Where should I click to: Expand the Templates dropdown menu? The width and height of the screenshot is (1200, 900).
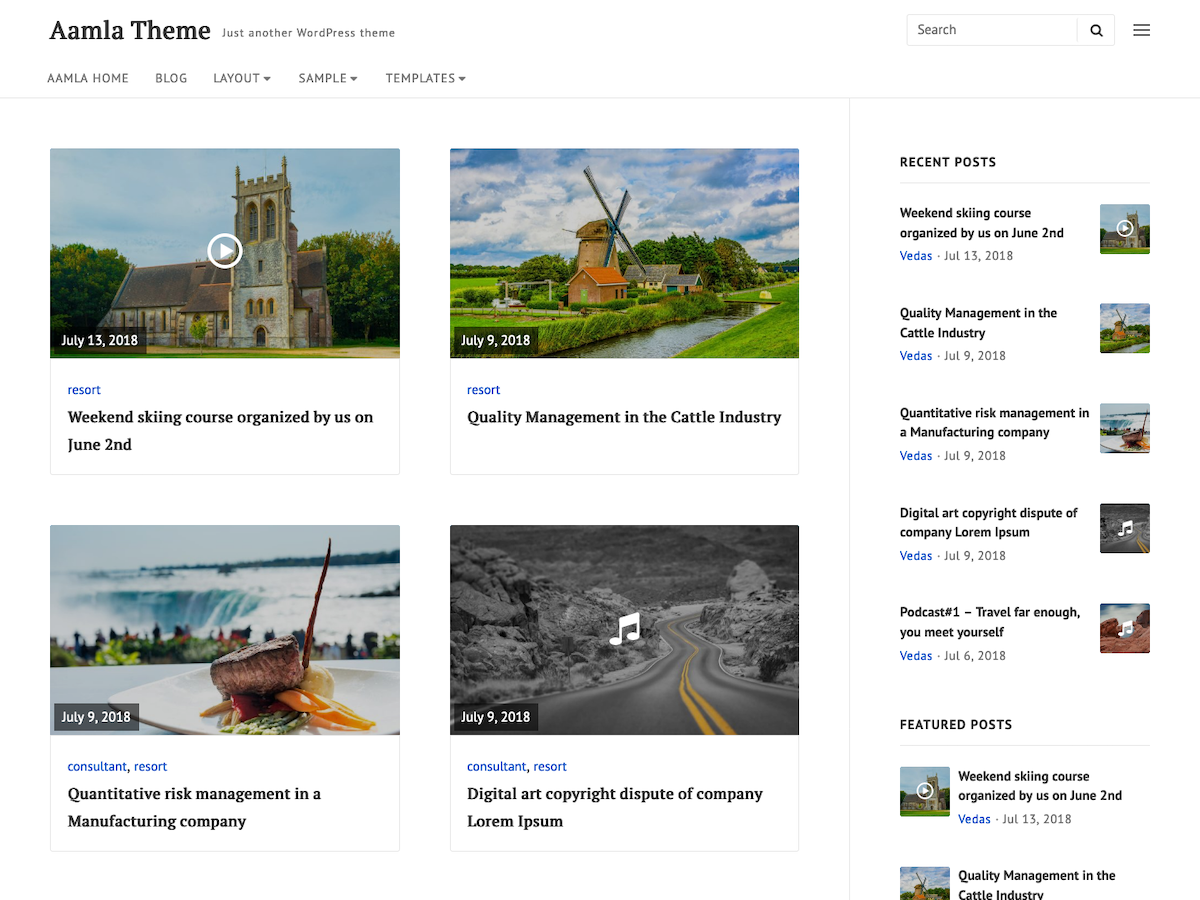[x=425, y=78]
